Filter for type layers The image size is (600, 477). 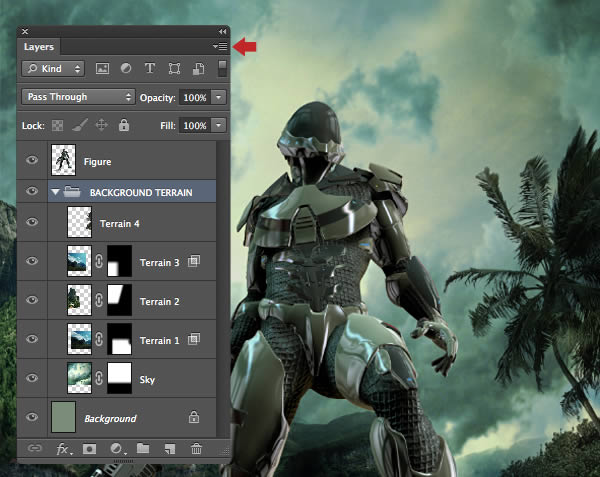(x=150, y=68)
